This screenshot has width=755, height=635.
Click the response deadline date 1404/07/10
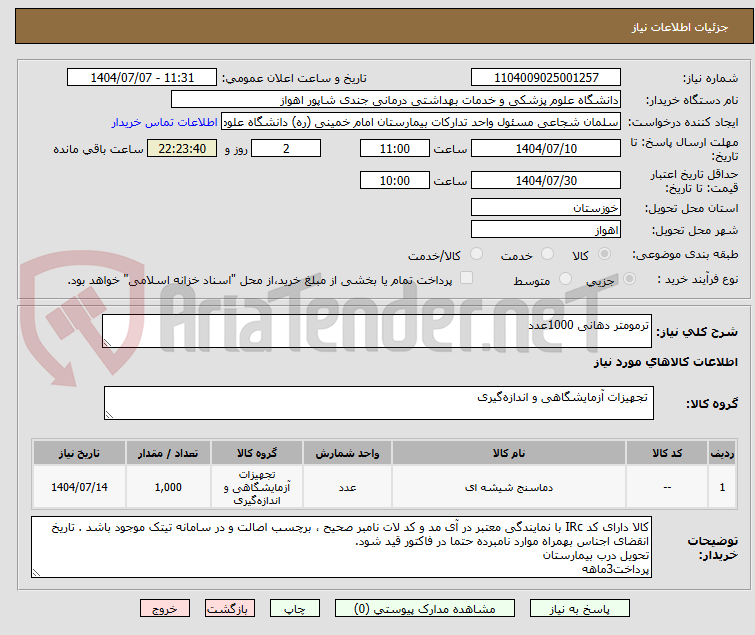click(546, 148)
